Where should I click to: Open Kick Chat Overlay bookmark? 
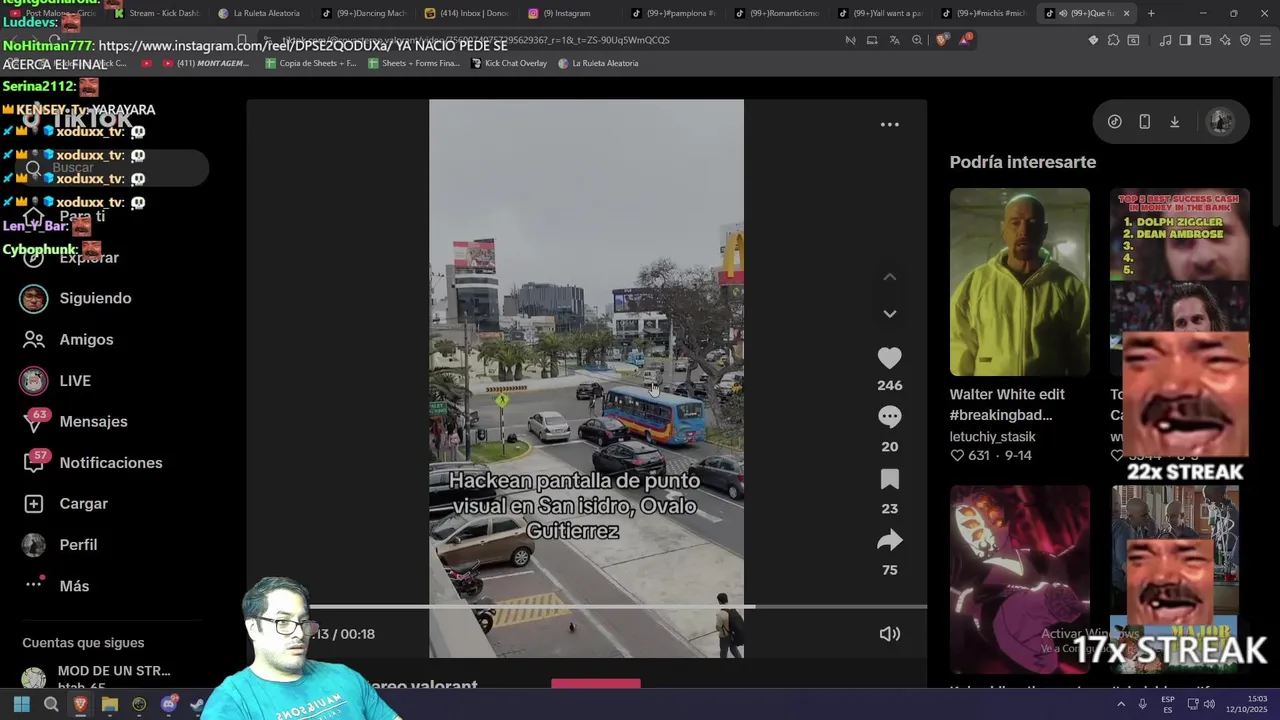(509, 63)
